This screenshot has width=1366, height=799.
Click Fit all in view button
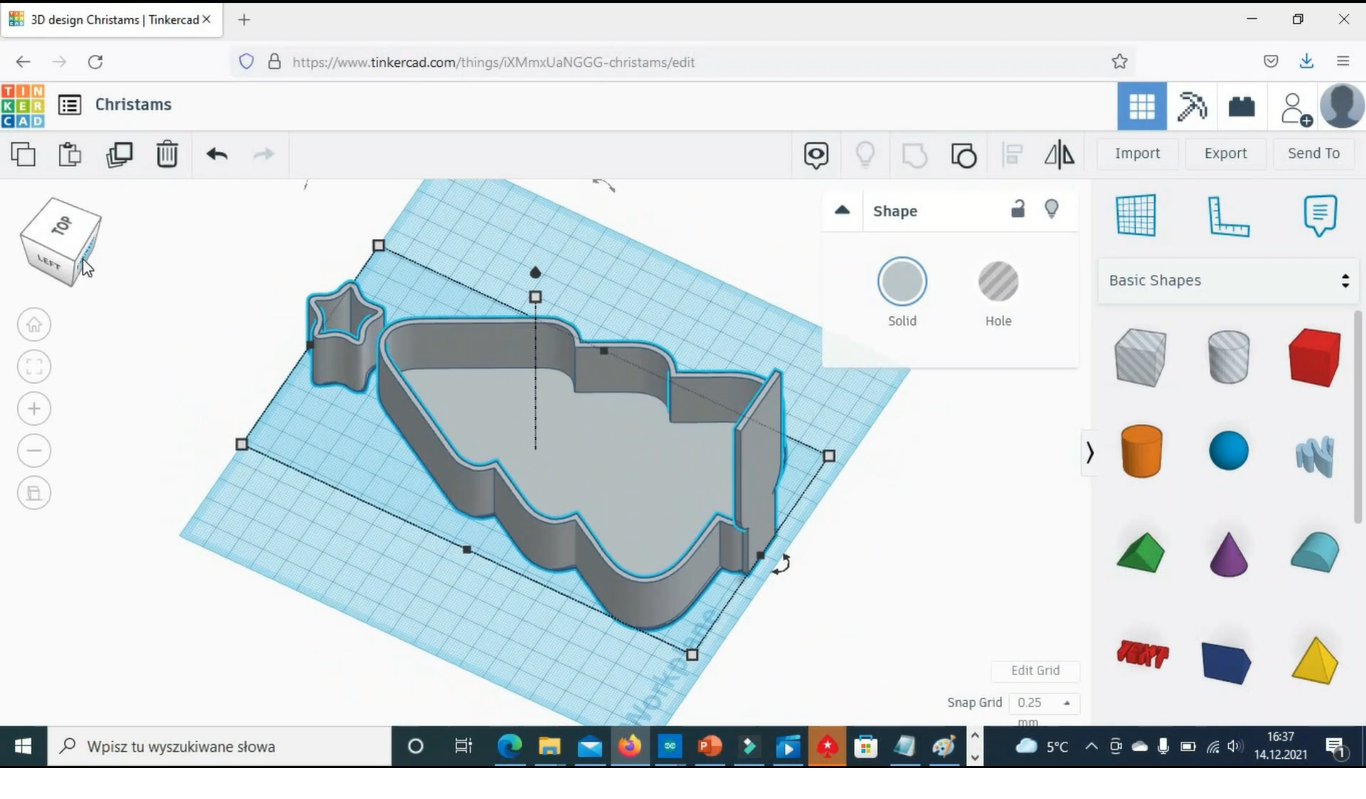point(34,367)
